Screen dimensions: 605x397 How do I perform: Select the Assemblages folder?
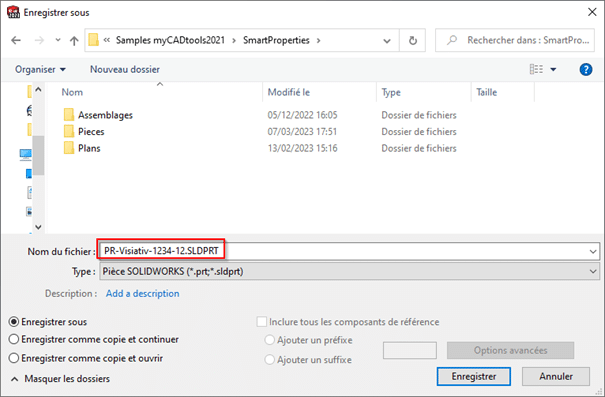tap(105, 115)
